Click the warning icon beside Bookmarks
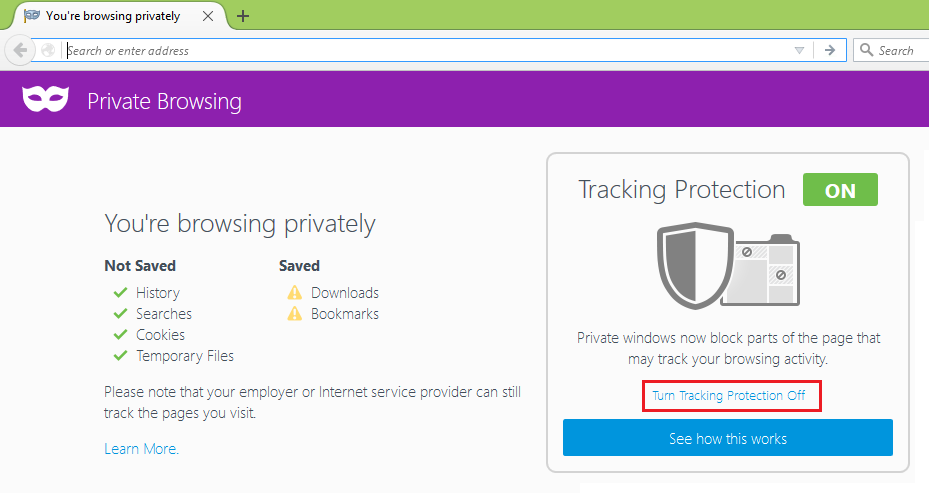929x493 pixels. click(294, 313)
